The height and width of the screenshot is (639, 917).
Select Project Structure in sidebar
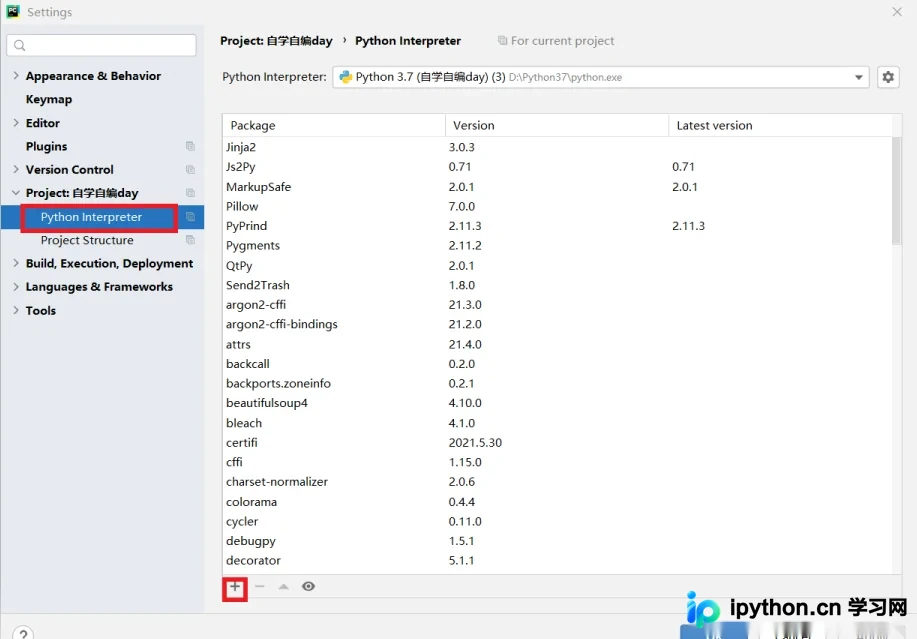87,240
